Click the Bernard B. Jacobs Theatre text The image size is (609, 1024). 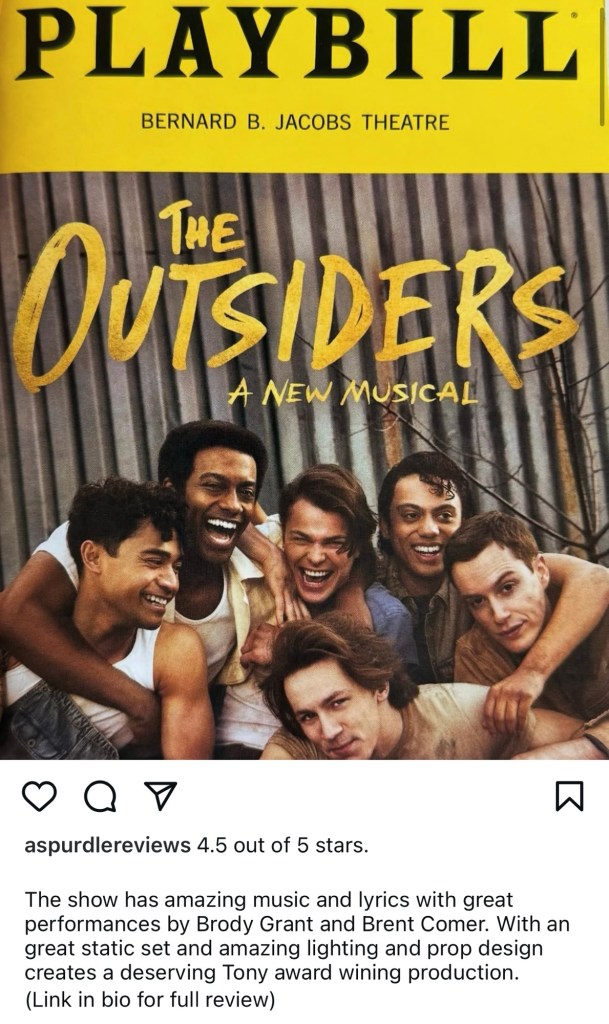point(295,122)
